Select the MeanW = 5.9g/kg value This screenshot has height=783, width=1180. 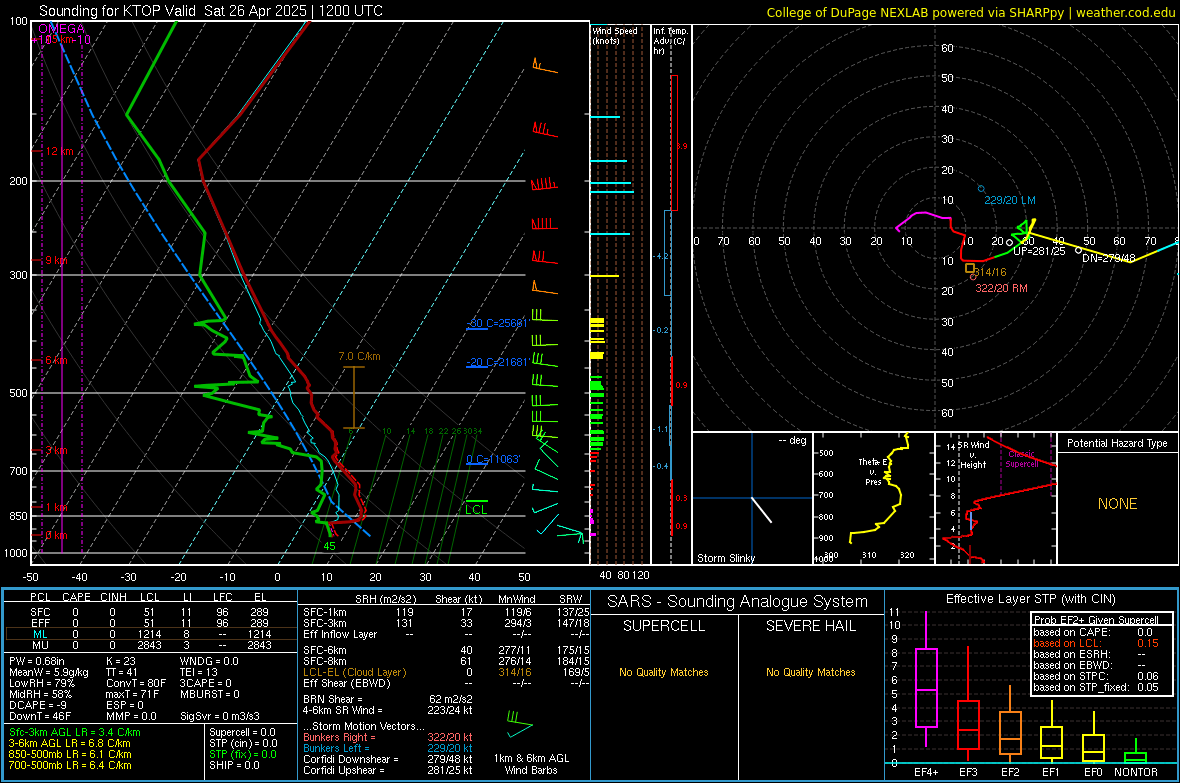pyautogui.click(x=49, y=672)
